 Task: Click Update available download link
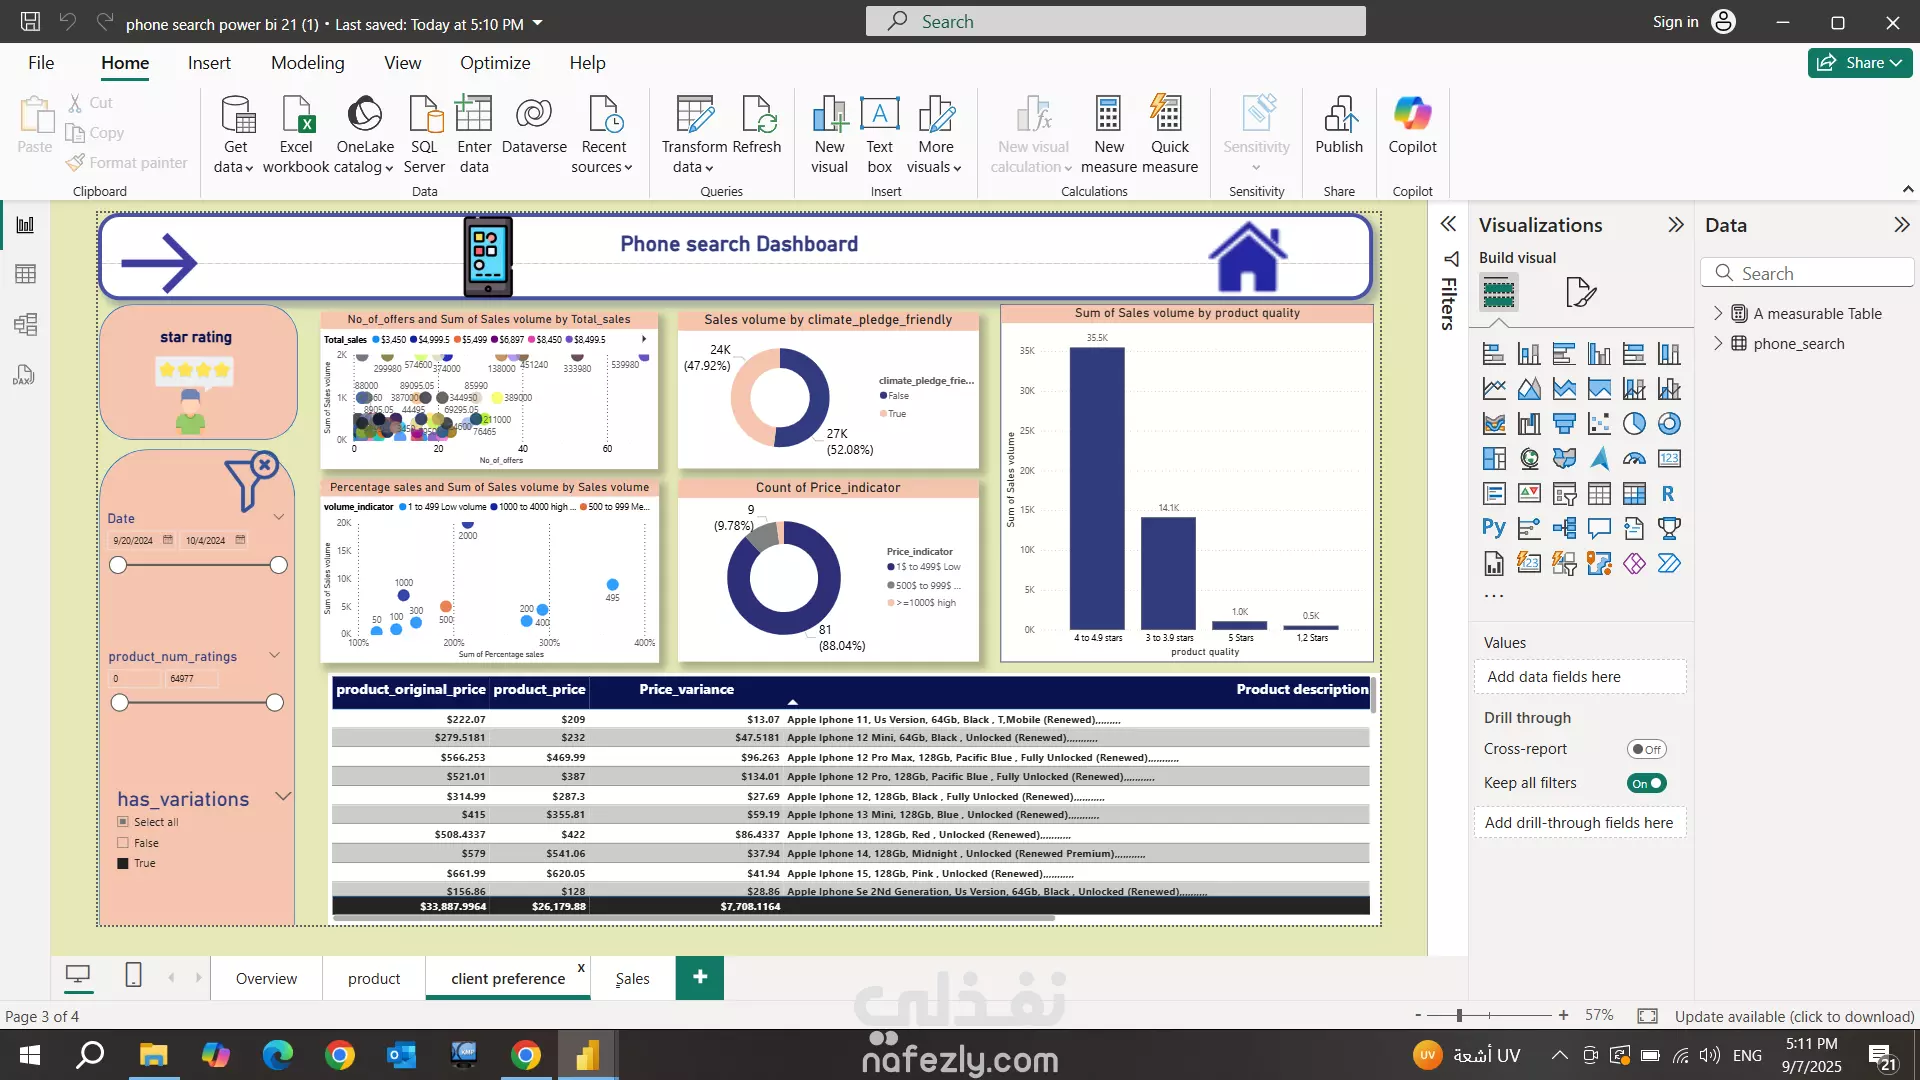(1794, 1016)
